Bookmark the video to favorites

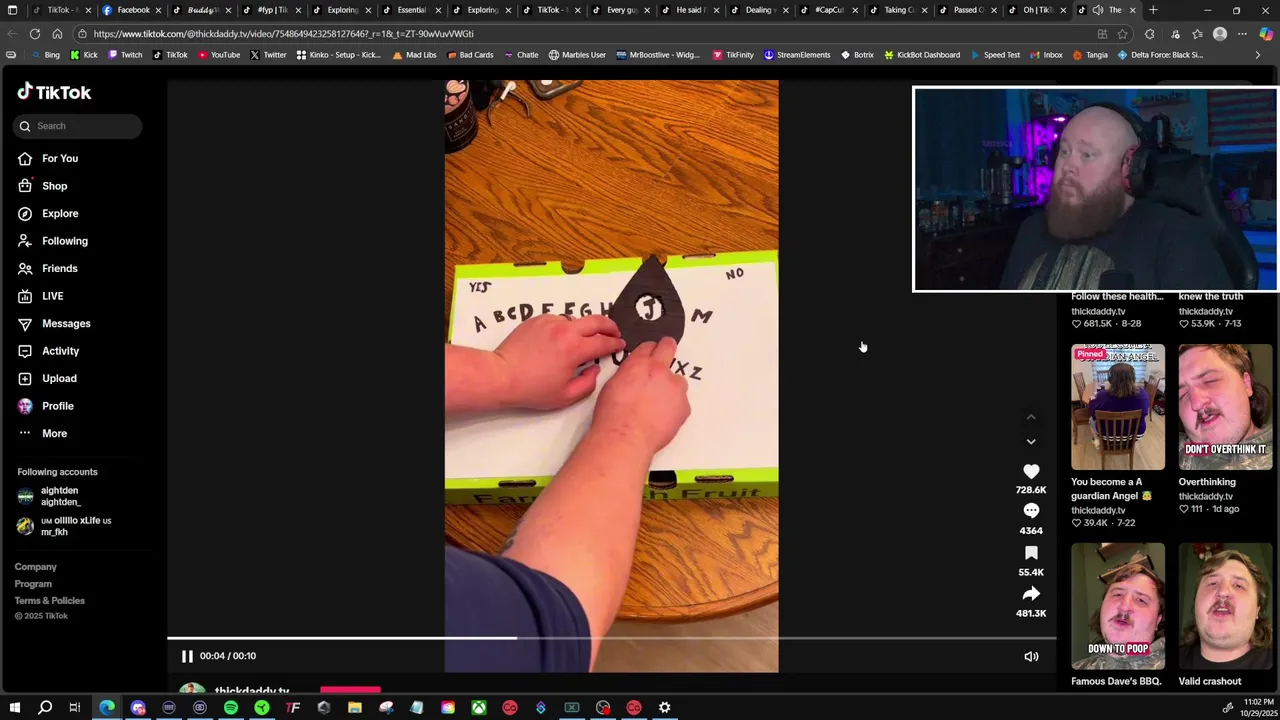click(1031, 553)
